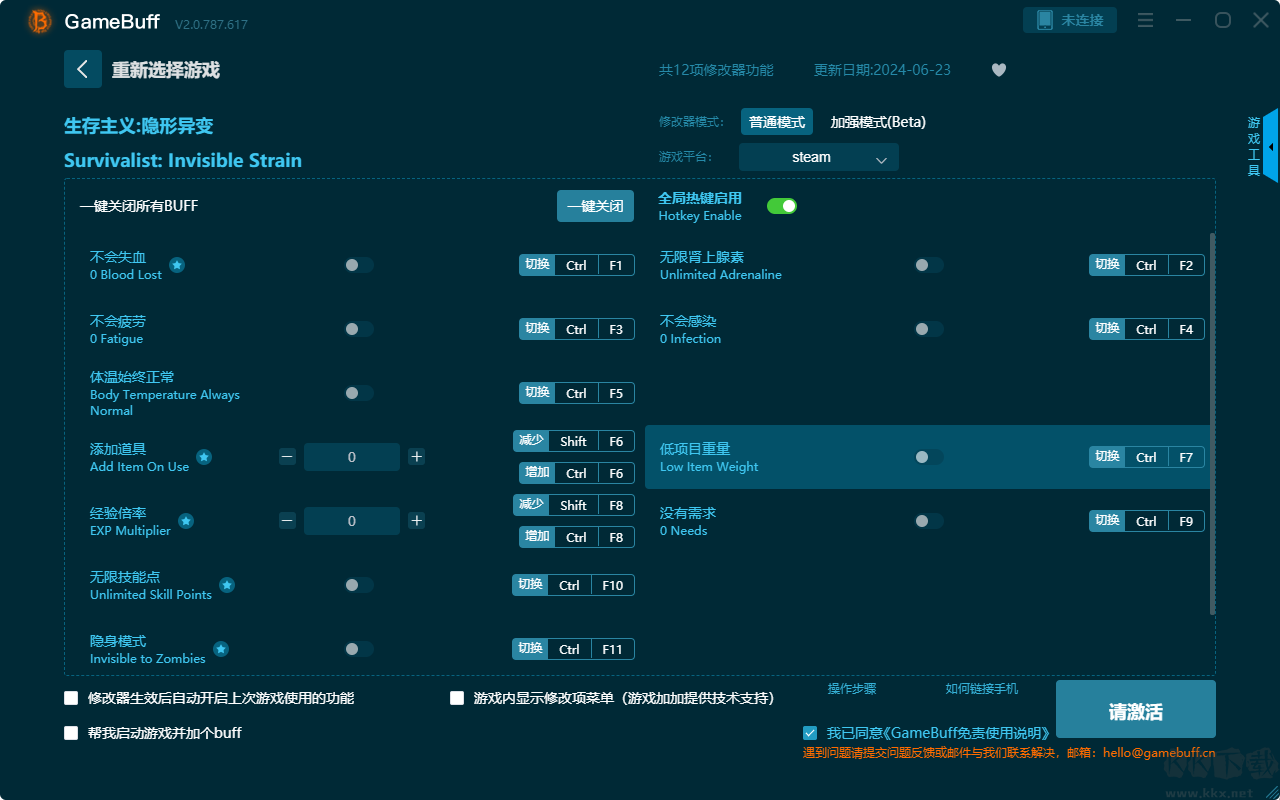This screenshot has width=1280, height=800.
Task: Switch on the Low Item Weight toggle
Action: [x=929, y=457]
